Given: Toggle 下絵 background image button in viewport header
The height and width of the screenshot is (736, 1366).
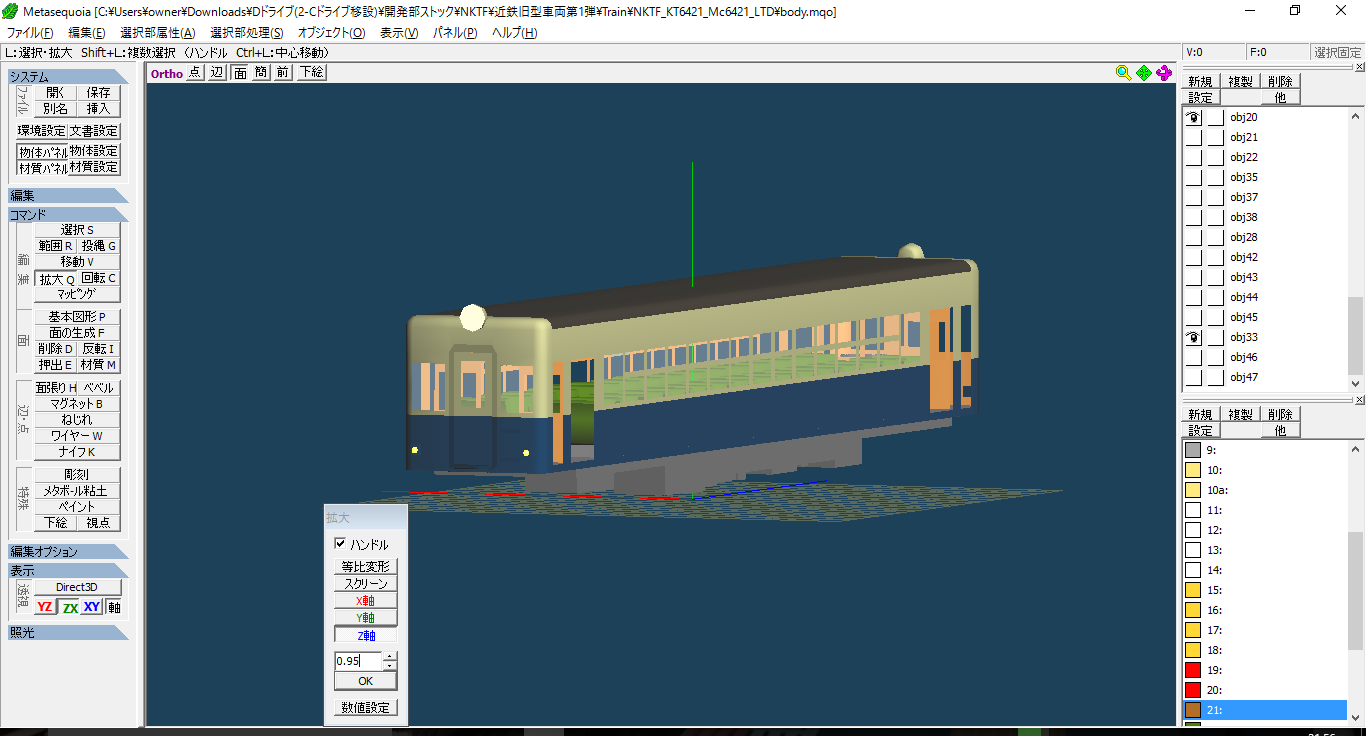Looking at the screenshot, I should [311, 72].
